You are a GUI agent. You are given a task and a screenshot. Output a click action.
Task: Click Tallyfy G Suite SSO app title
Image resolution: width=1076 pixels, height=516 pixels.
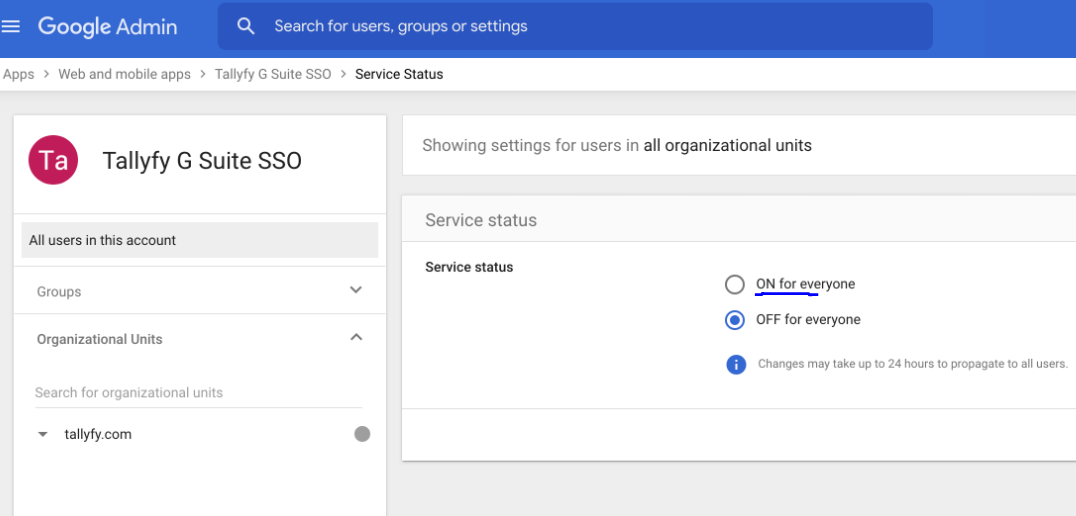pyautogui.click(x=202, y=161)
